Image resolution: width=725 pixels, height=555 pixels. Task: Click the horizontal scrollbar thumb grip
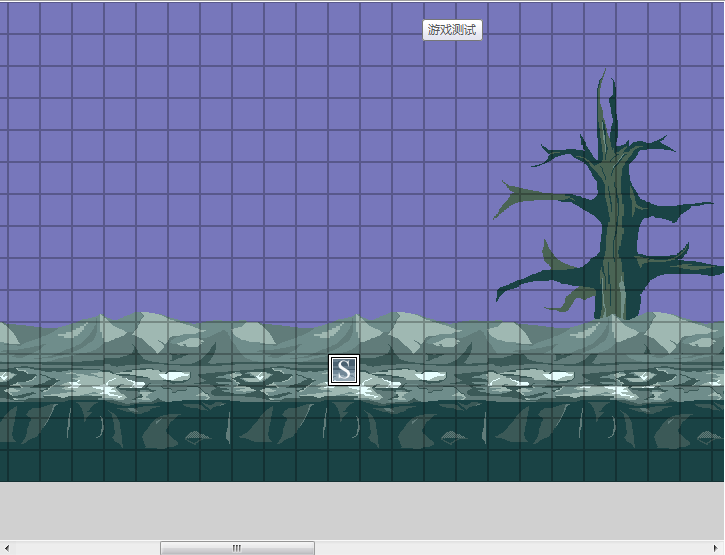[237, 548]
